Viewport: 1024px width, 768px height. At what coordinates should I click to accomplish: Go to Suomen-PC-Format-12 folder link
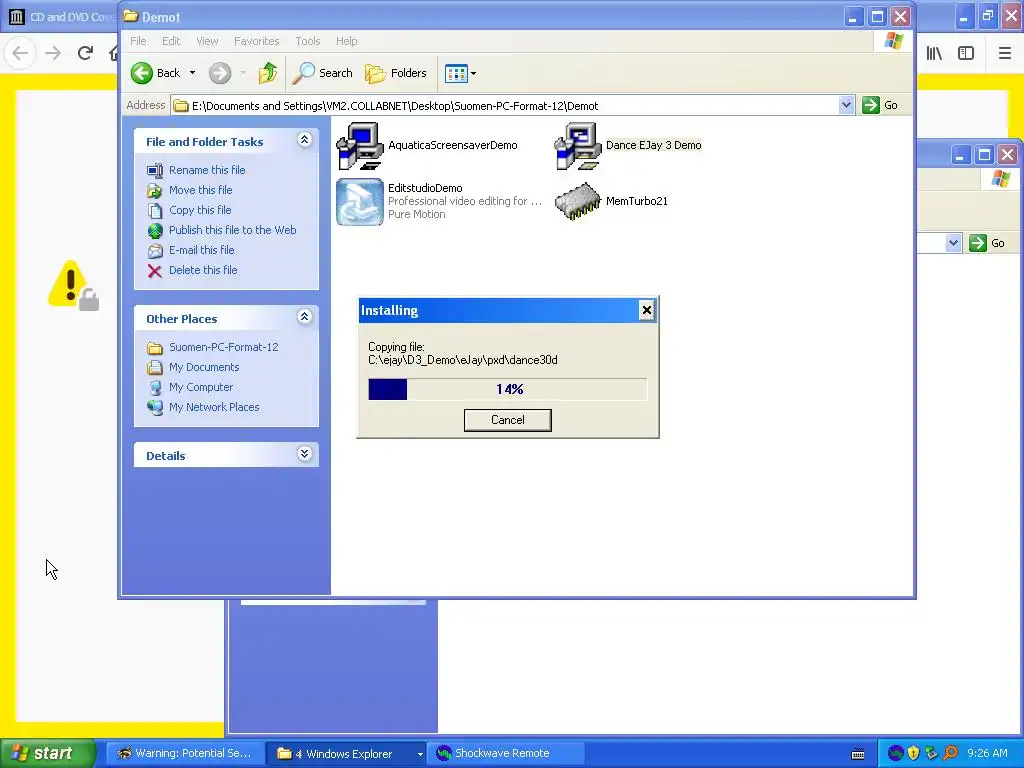tap(223, 347)
